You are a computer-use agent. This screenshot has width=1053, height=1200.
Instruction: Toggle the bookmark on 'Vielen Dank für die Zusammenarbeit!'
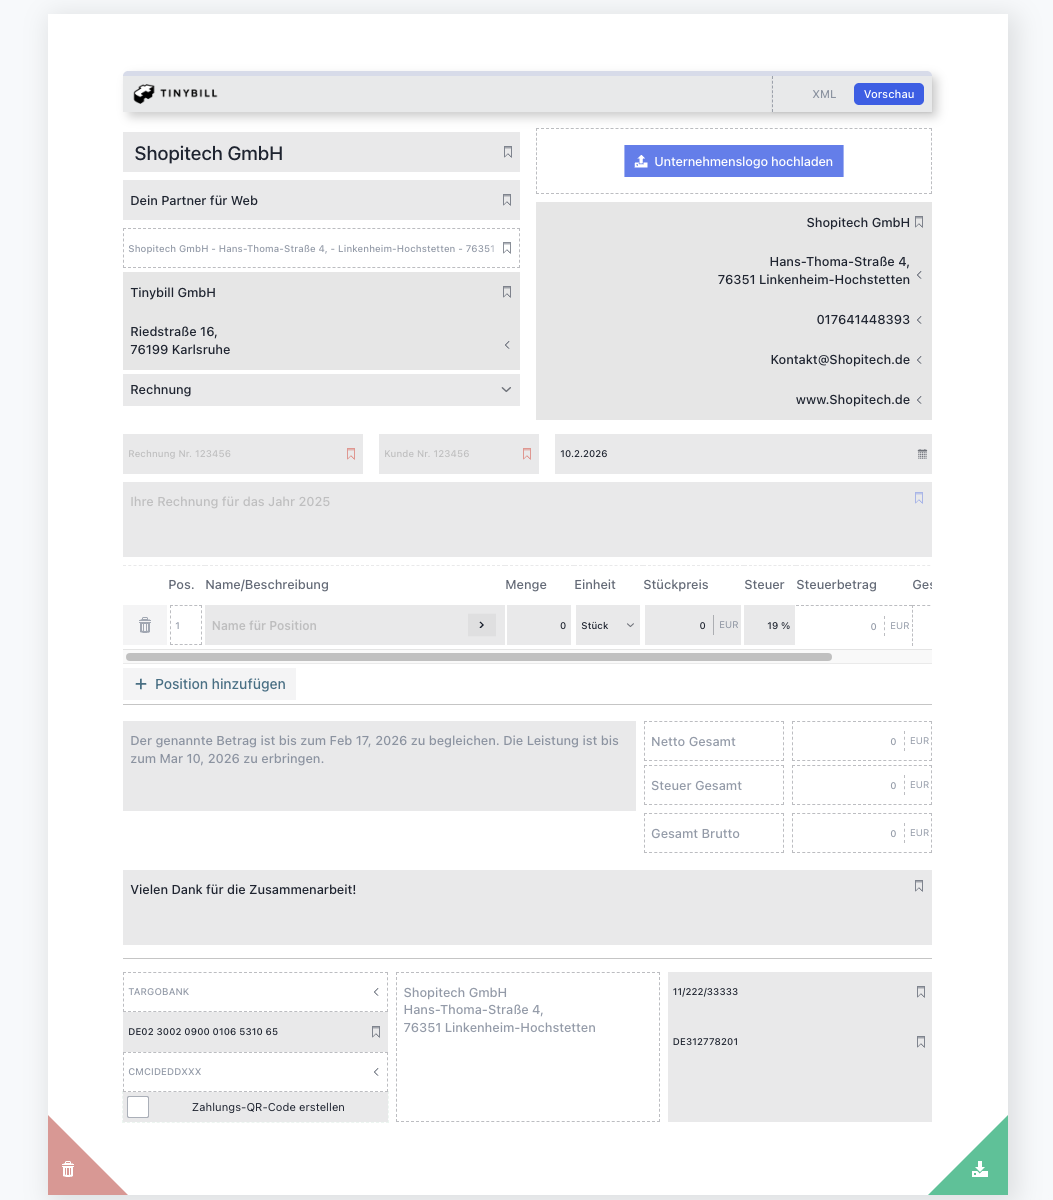tap(918, 885)
